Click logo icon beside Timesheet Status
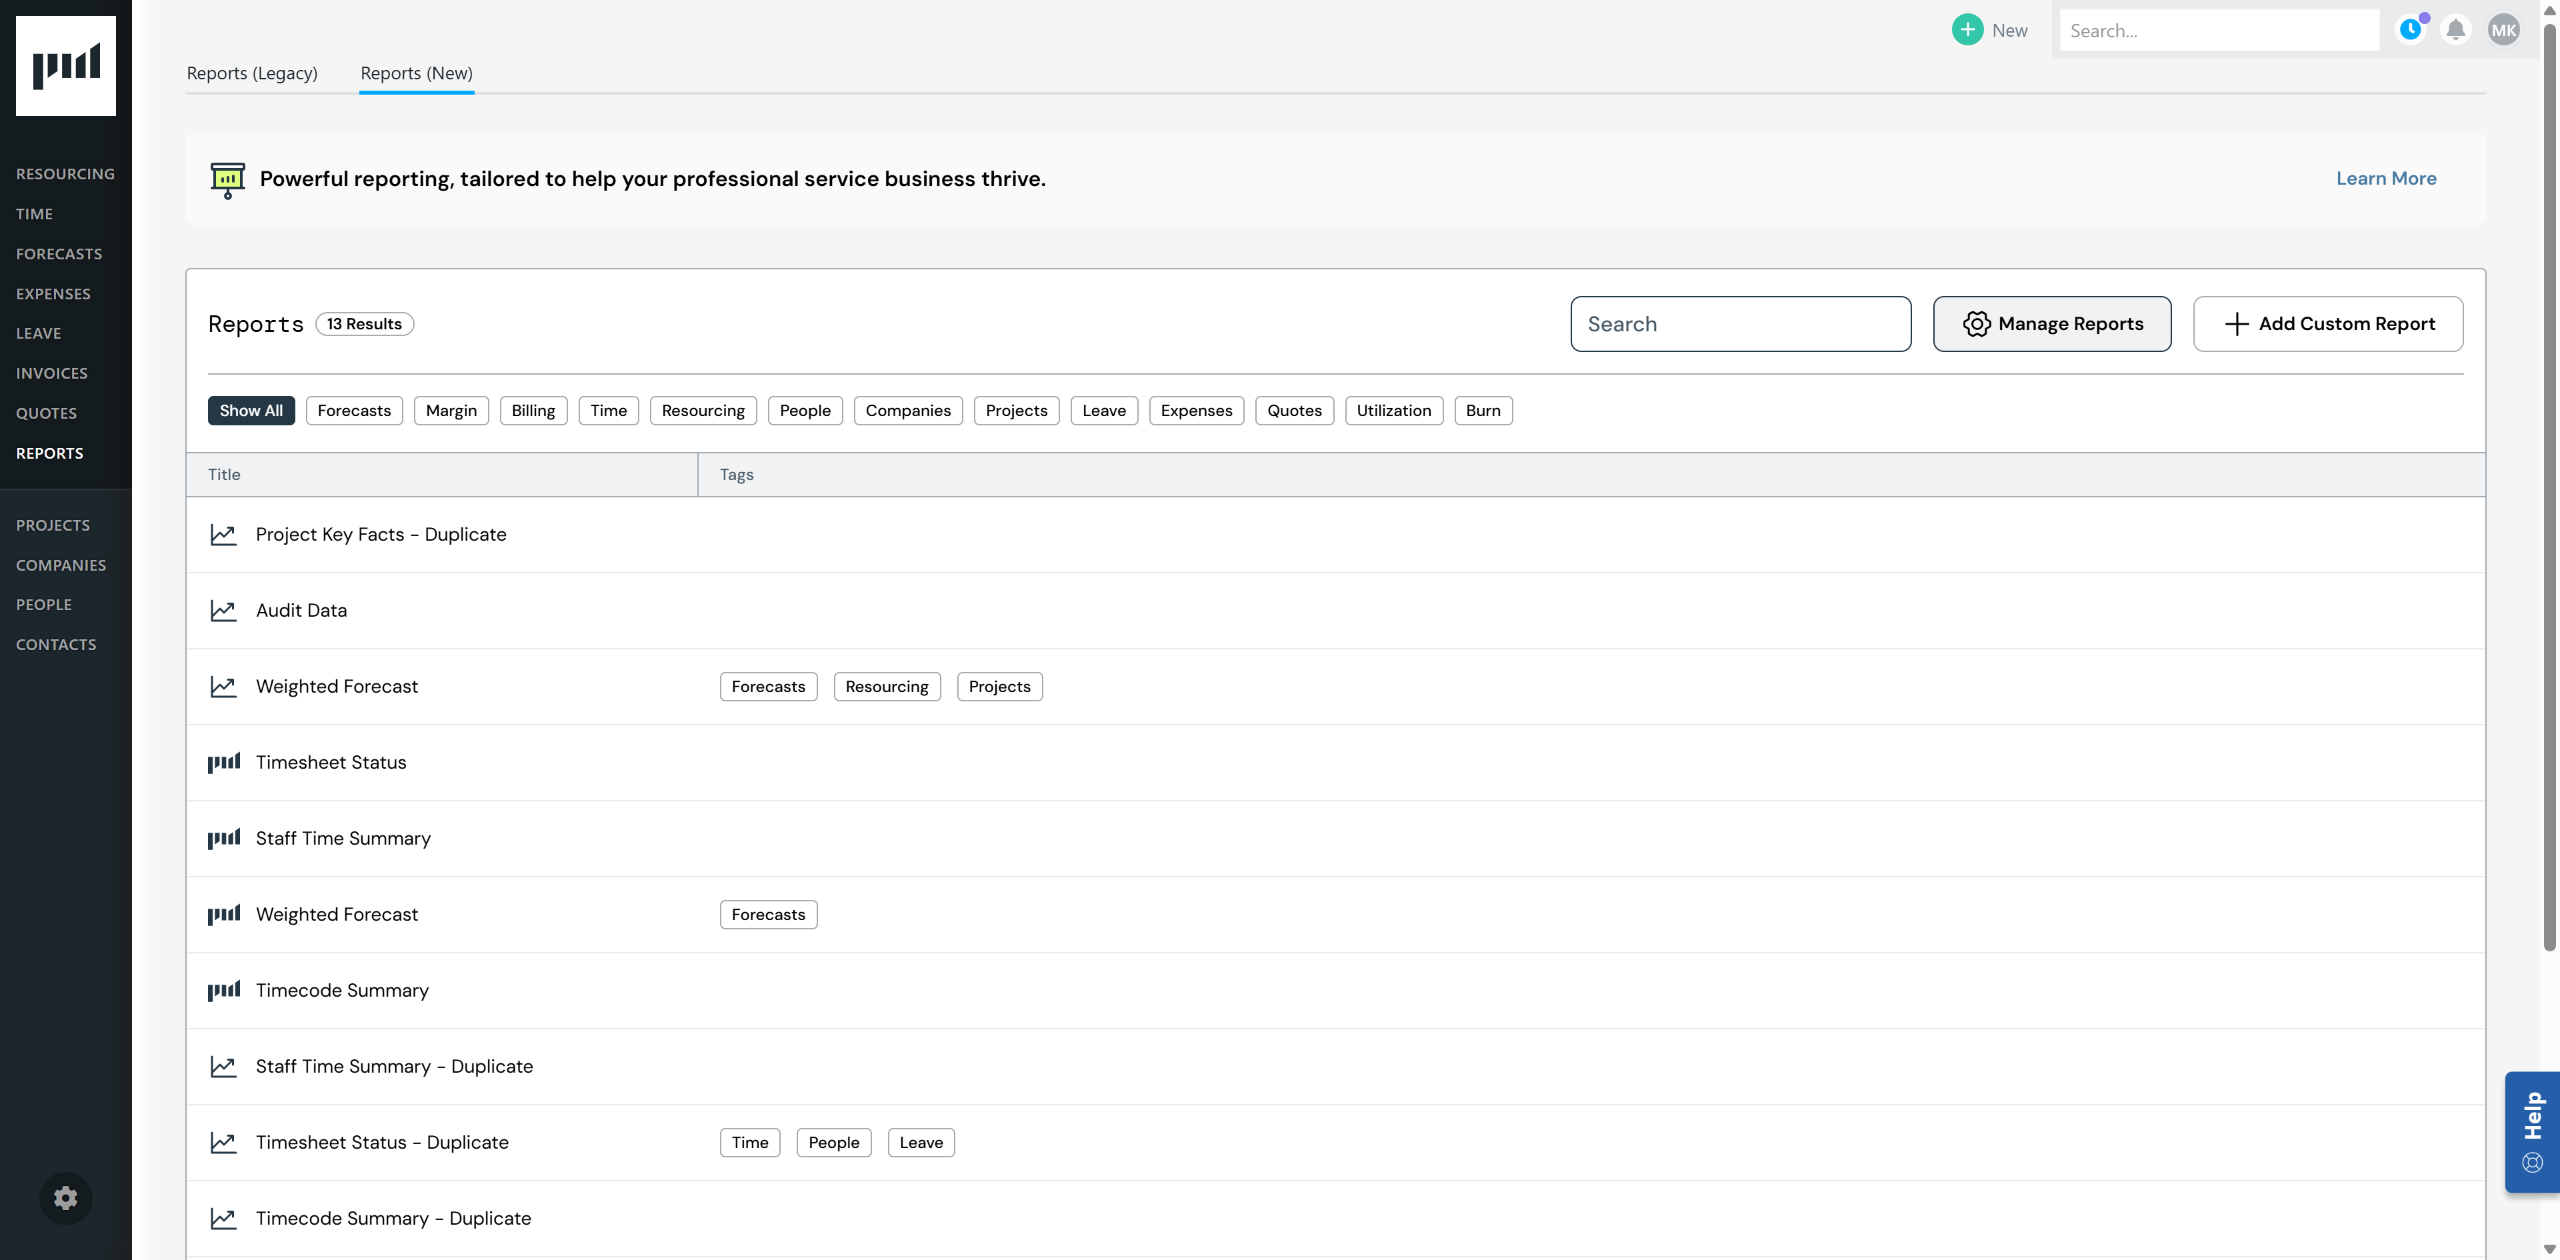The height and width of the screenshot is (1260, 2560). pos(223,763)
